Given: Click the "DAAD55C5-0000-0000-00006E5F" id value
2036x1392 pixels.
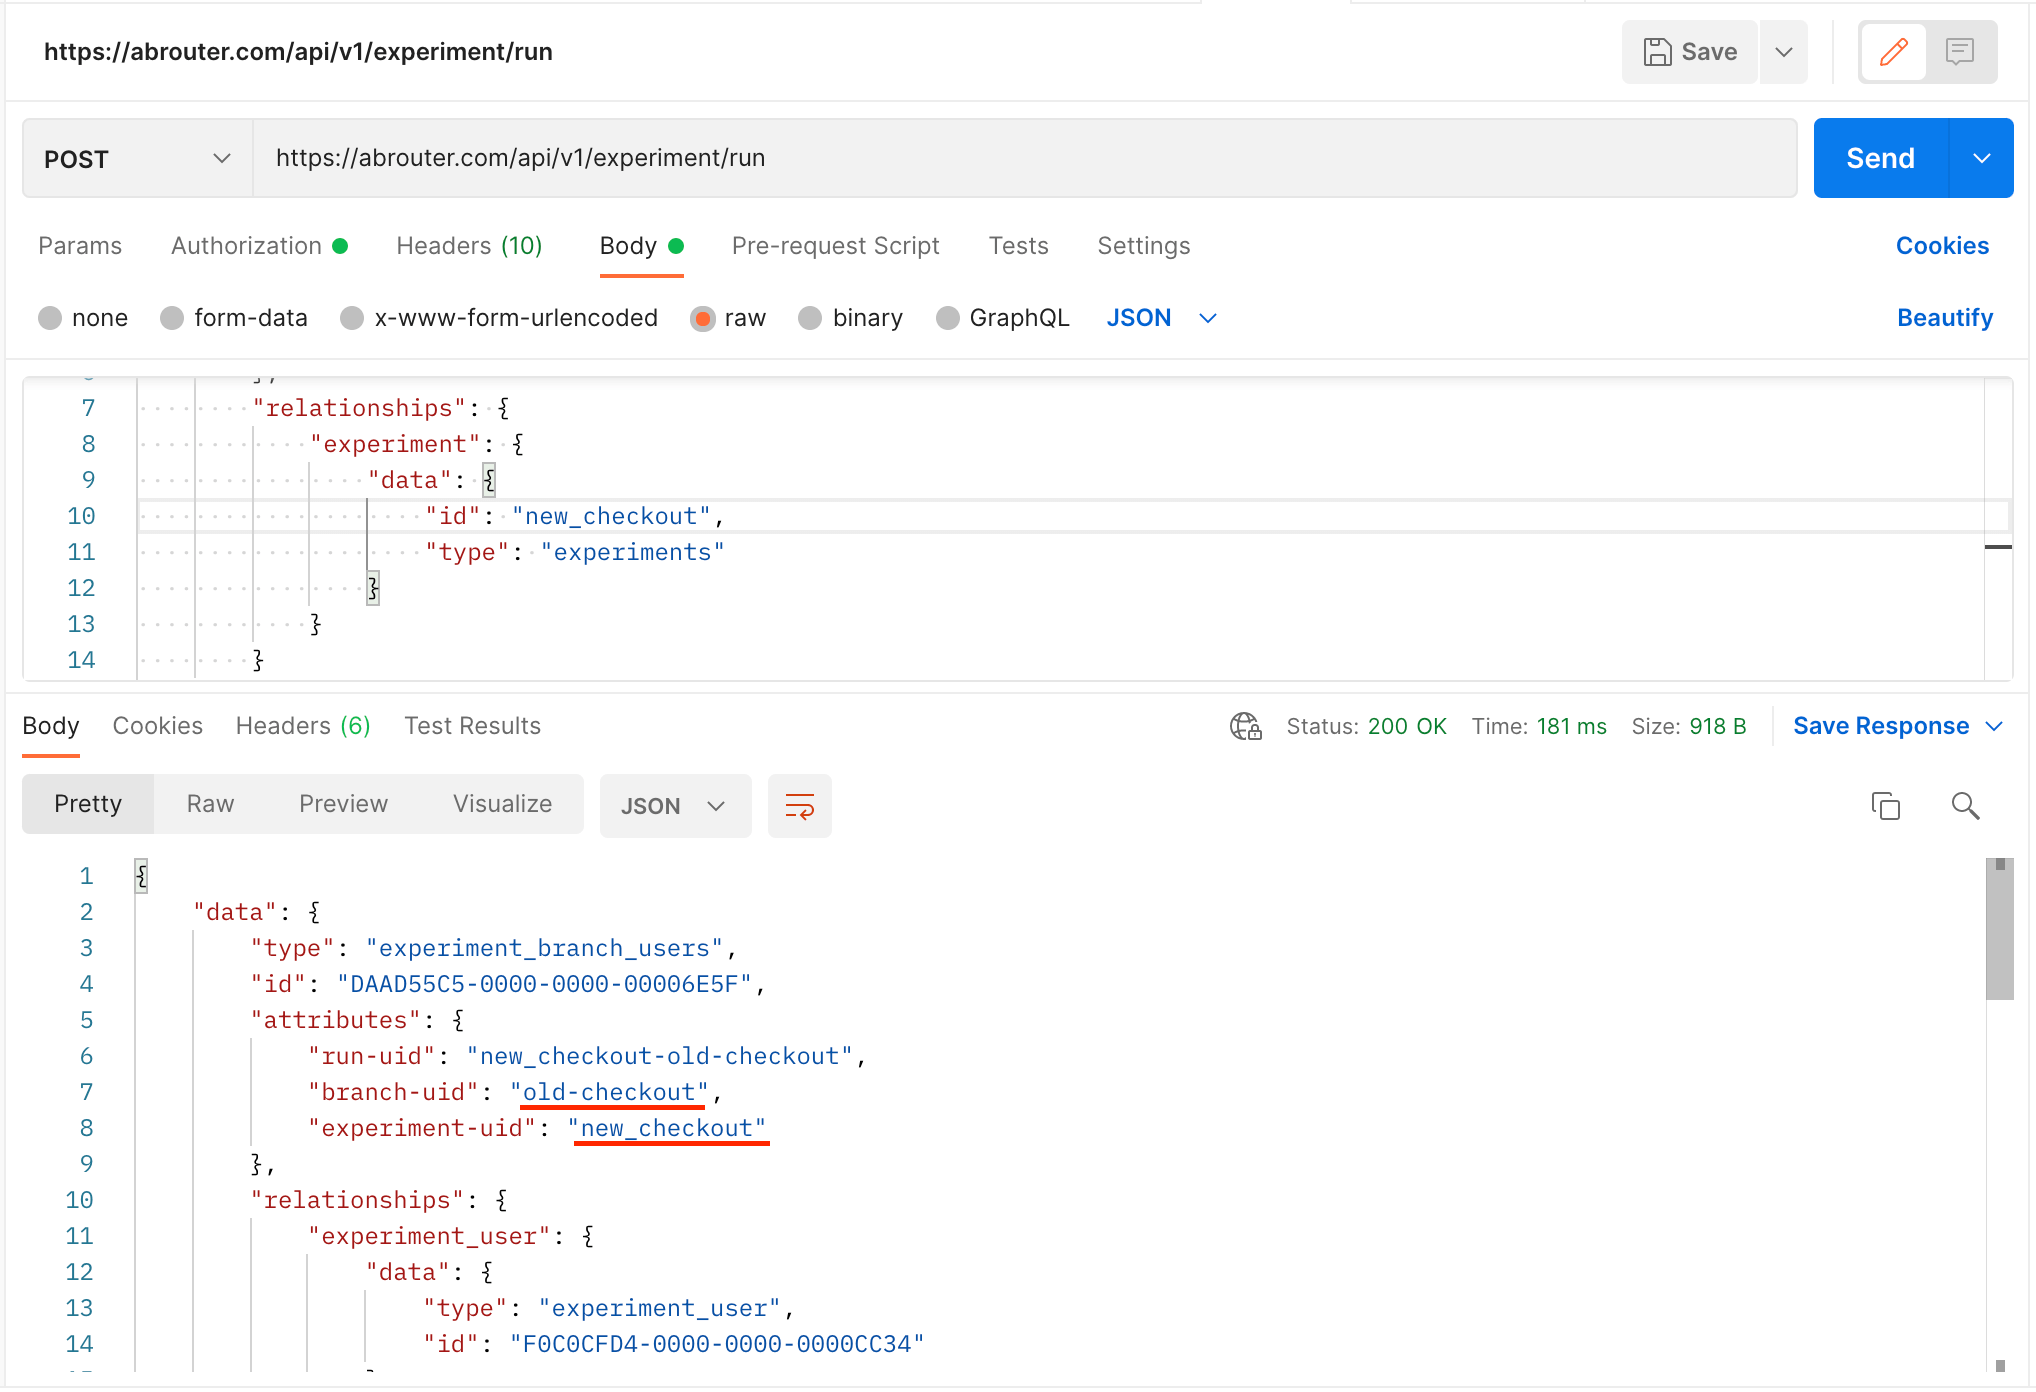Looking at the screenshot, I should pos(544,984).
